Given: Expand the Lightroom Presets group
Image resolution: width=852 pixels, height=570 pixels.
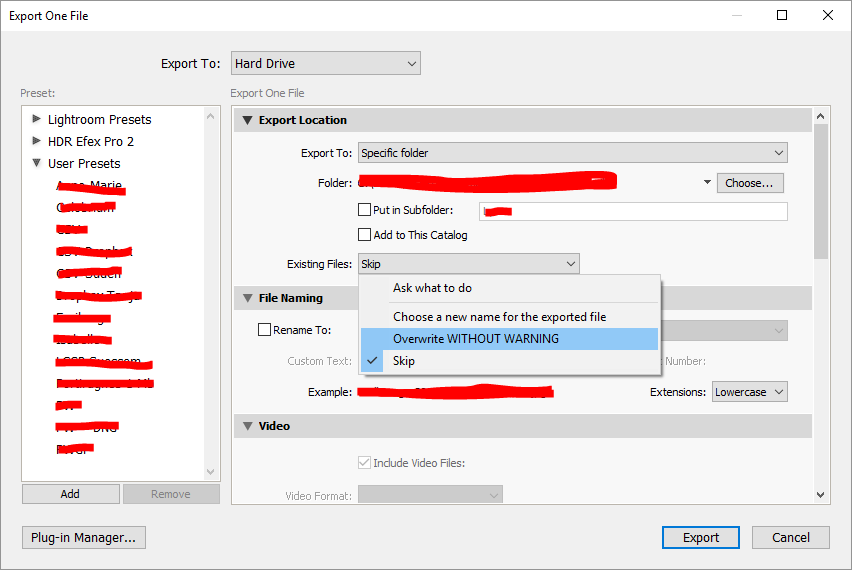Looking at the screenshot, I should pos(37,119).
